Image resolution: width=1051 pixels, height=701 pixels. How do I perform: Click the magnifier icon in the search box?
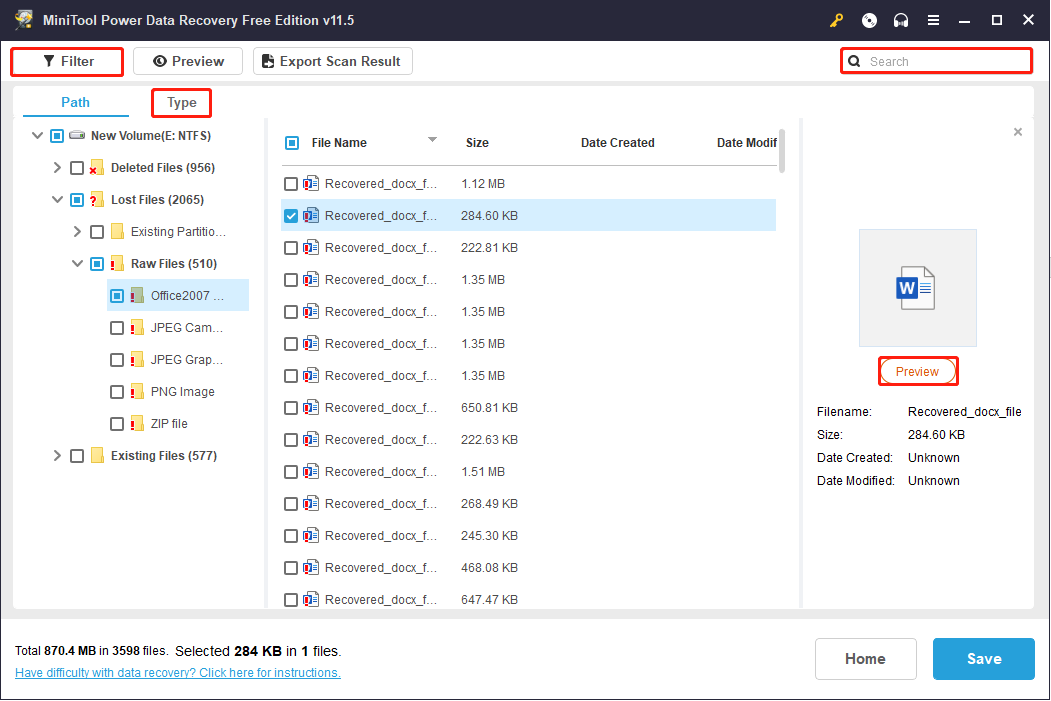pos(856,61)
